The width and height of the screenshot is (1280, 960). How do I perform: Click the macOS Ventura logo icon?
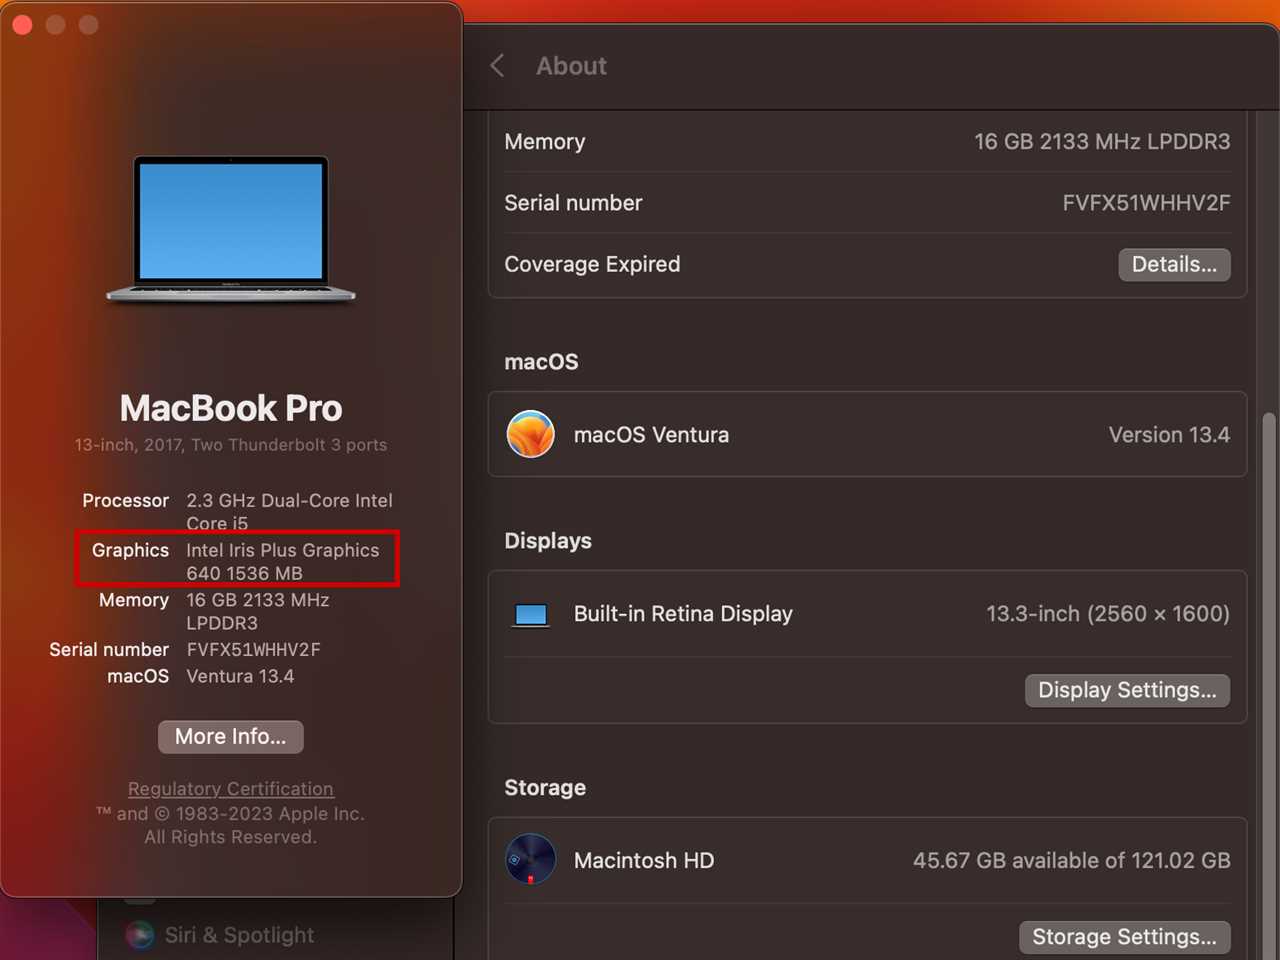coord(531,434)
